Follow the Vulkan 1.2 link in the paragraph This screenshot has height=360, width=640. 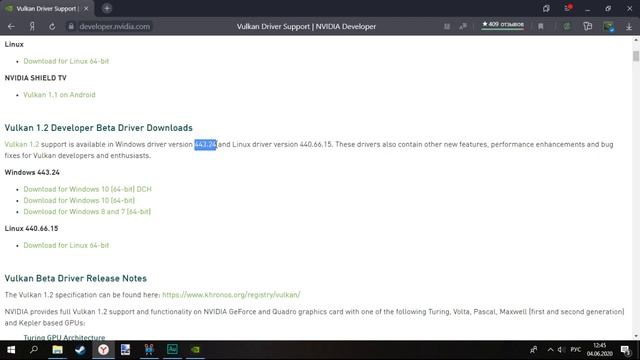coord(22,144)
